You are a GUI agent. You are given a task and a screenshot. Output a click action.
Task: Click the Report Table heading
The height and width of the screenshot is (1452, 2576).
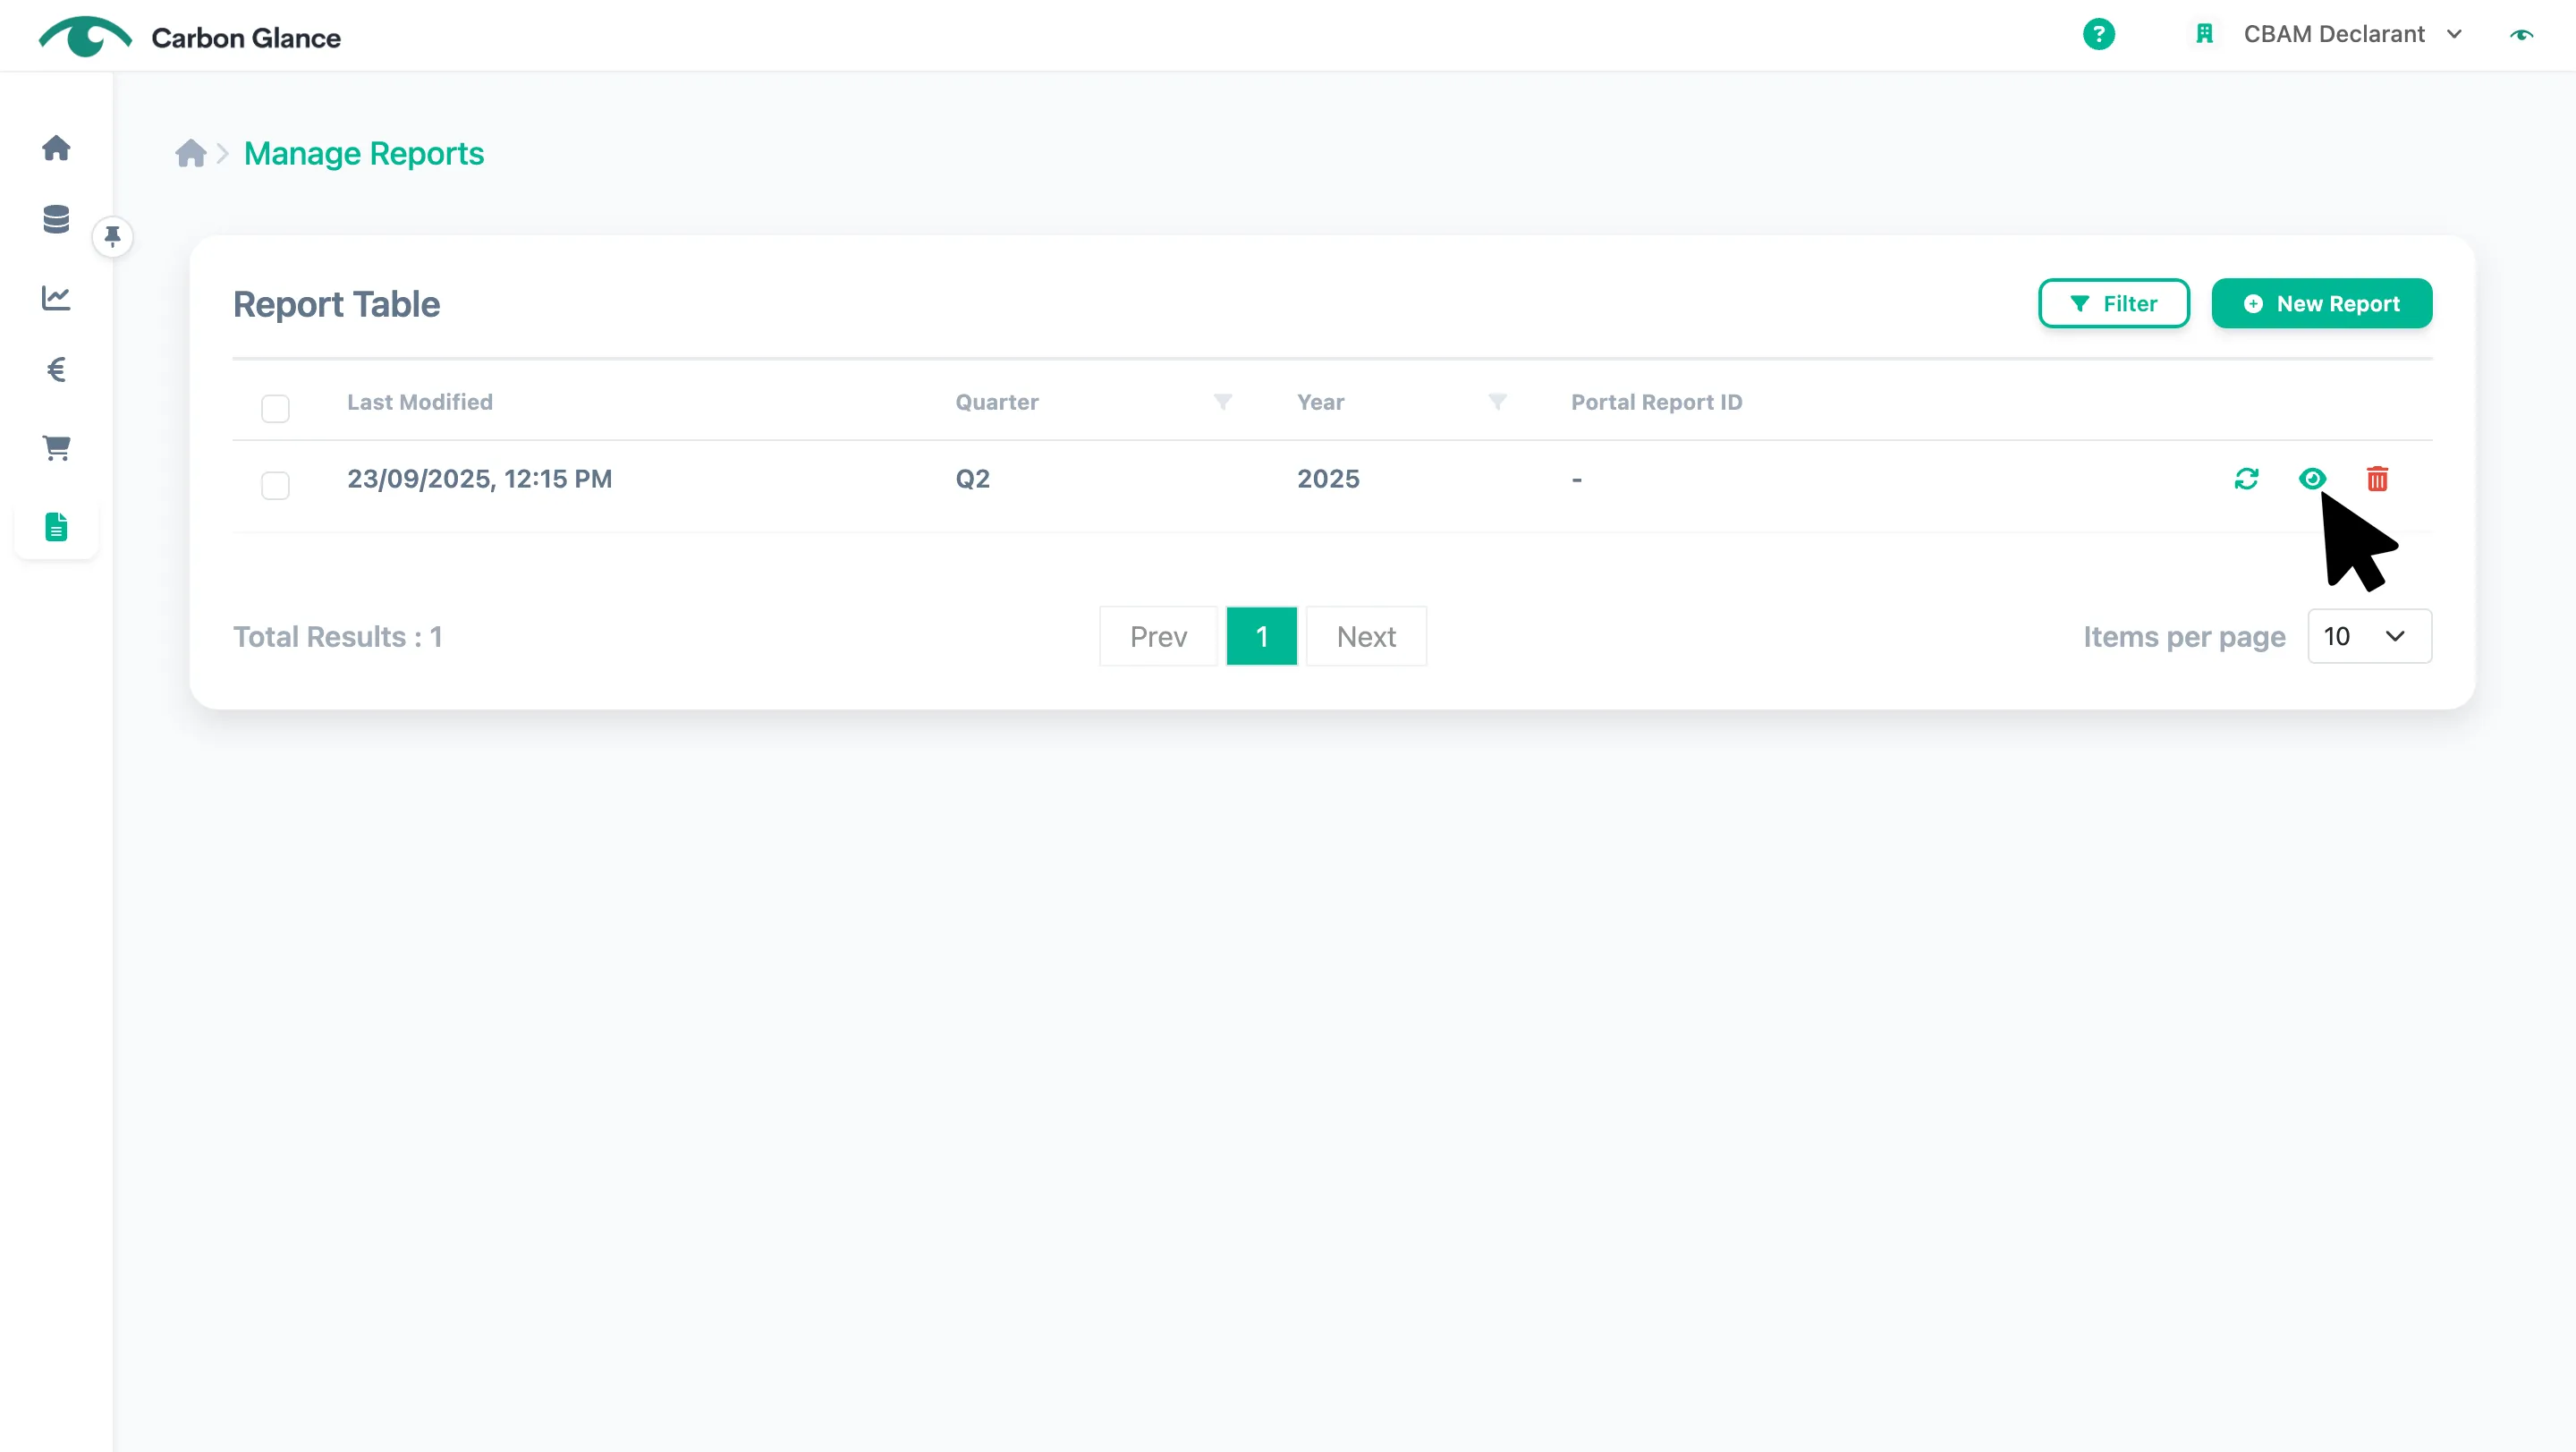(336, 304)
